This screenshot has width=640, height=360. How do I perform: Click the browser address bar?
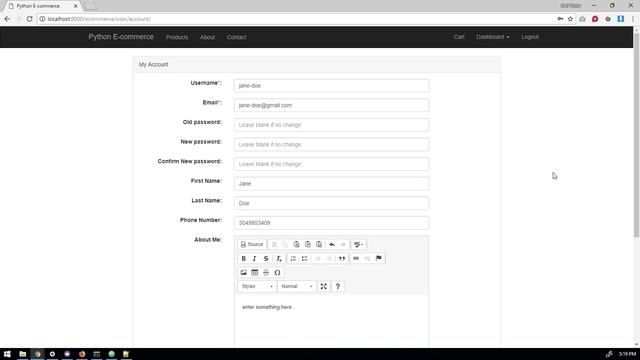click(298, 19)
